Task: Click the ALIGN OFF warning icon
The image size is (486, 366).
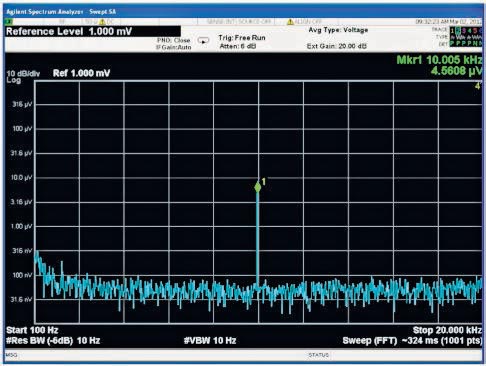Action: pyautogui.click(x=290, y=22)
